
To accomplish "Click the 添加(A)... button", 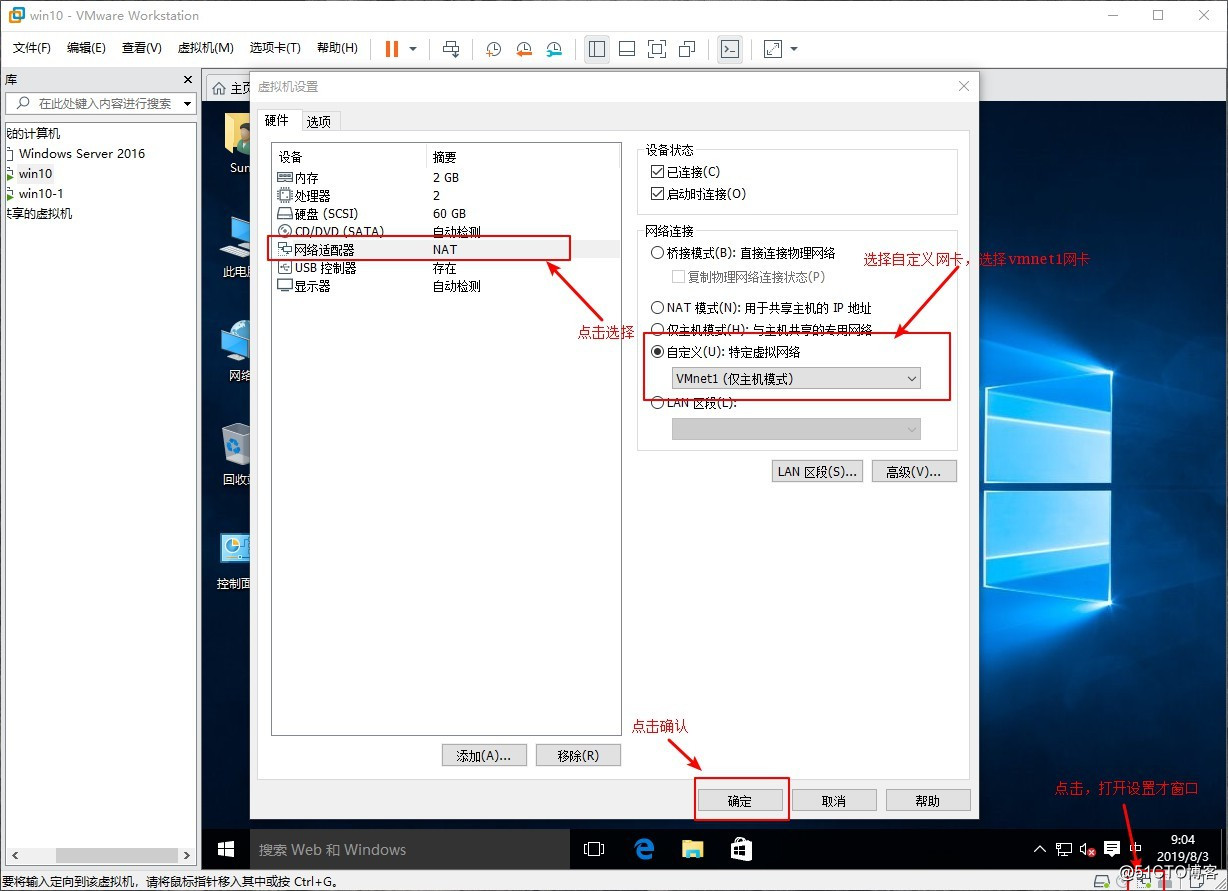I will click(484, 755).
